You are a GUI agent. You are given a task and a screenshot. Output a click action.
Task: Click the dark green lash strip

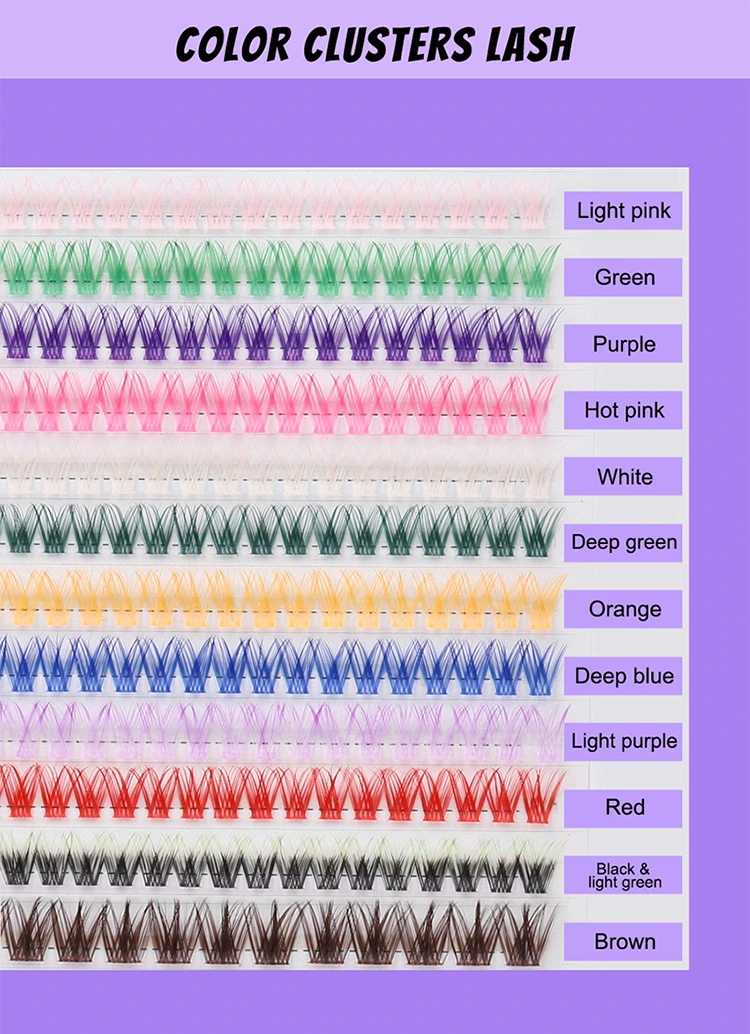pos(280,530)
